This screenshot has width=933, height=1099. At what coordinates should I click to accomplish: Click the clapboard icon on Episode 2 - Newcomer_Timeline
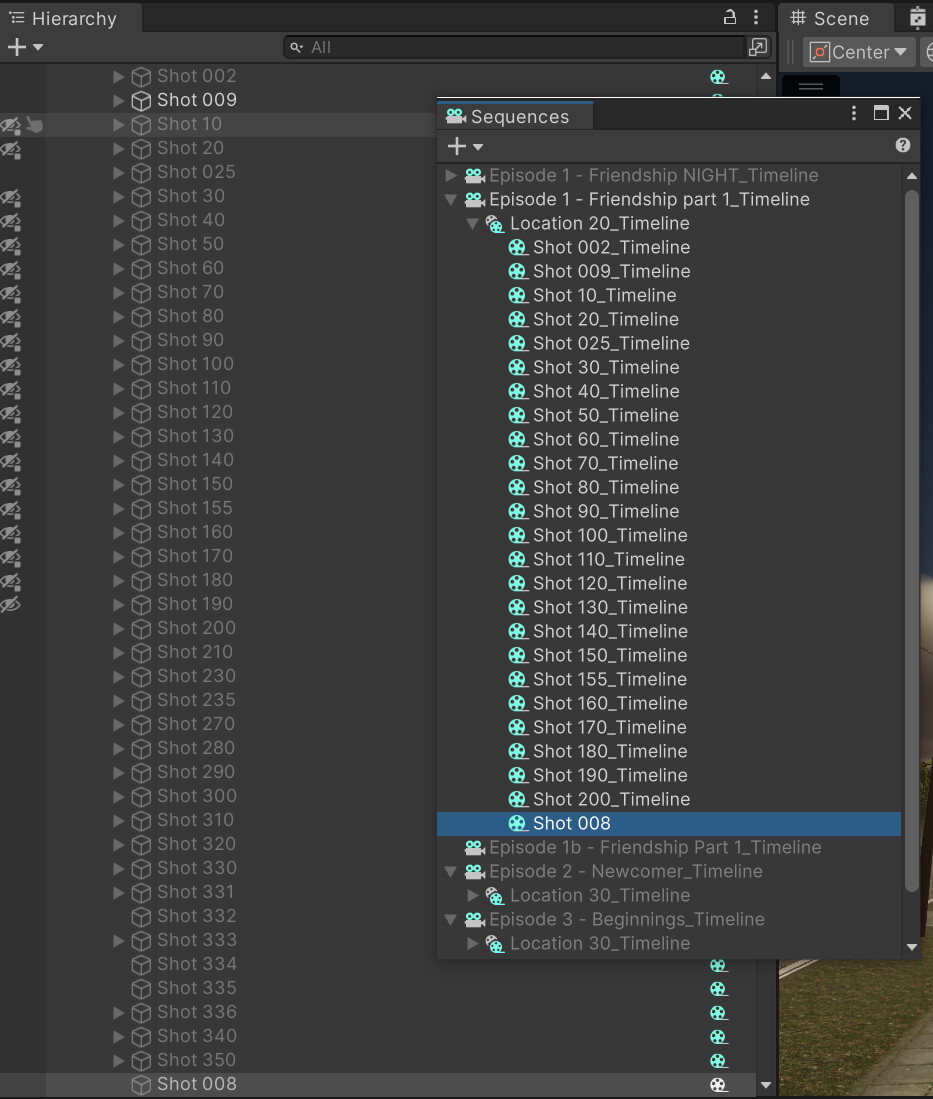[x=474, y=871]
